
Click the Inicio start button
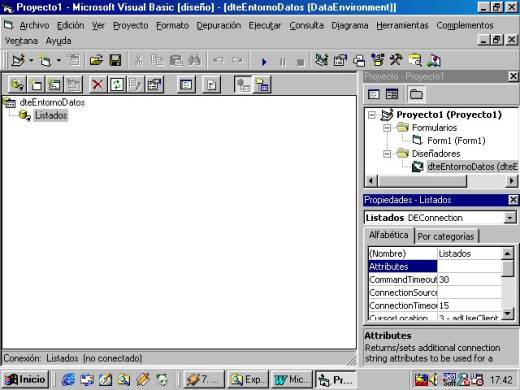tap(26, 379)
